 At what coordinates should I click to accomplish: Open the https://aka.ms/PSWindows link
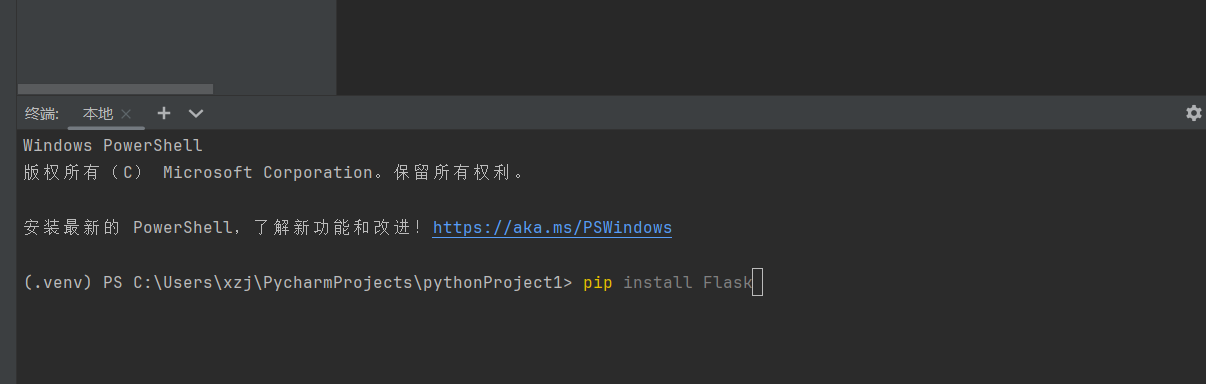click(552, 228)
